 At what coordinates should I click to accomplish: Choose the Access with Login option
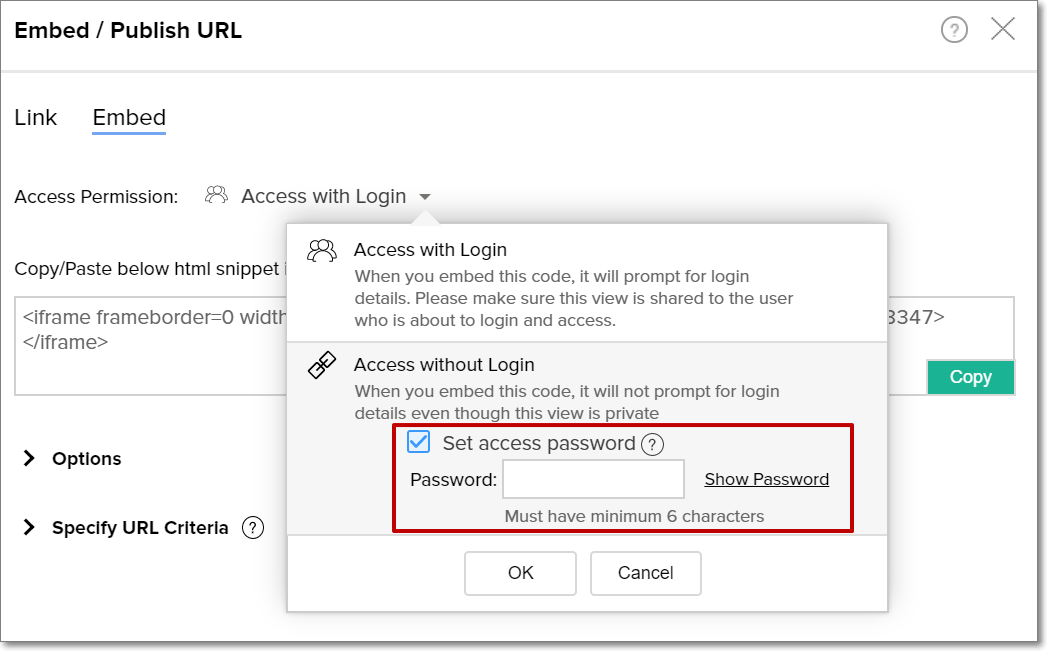coord(430,250)
